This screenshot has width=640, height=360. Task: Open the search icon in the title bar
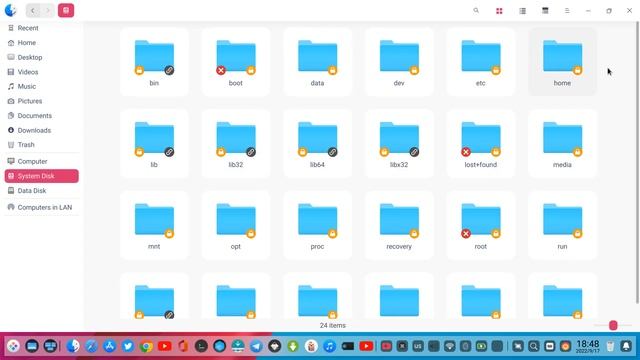[x=476, y=11]
